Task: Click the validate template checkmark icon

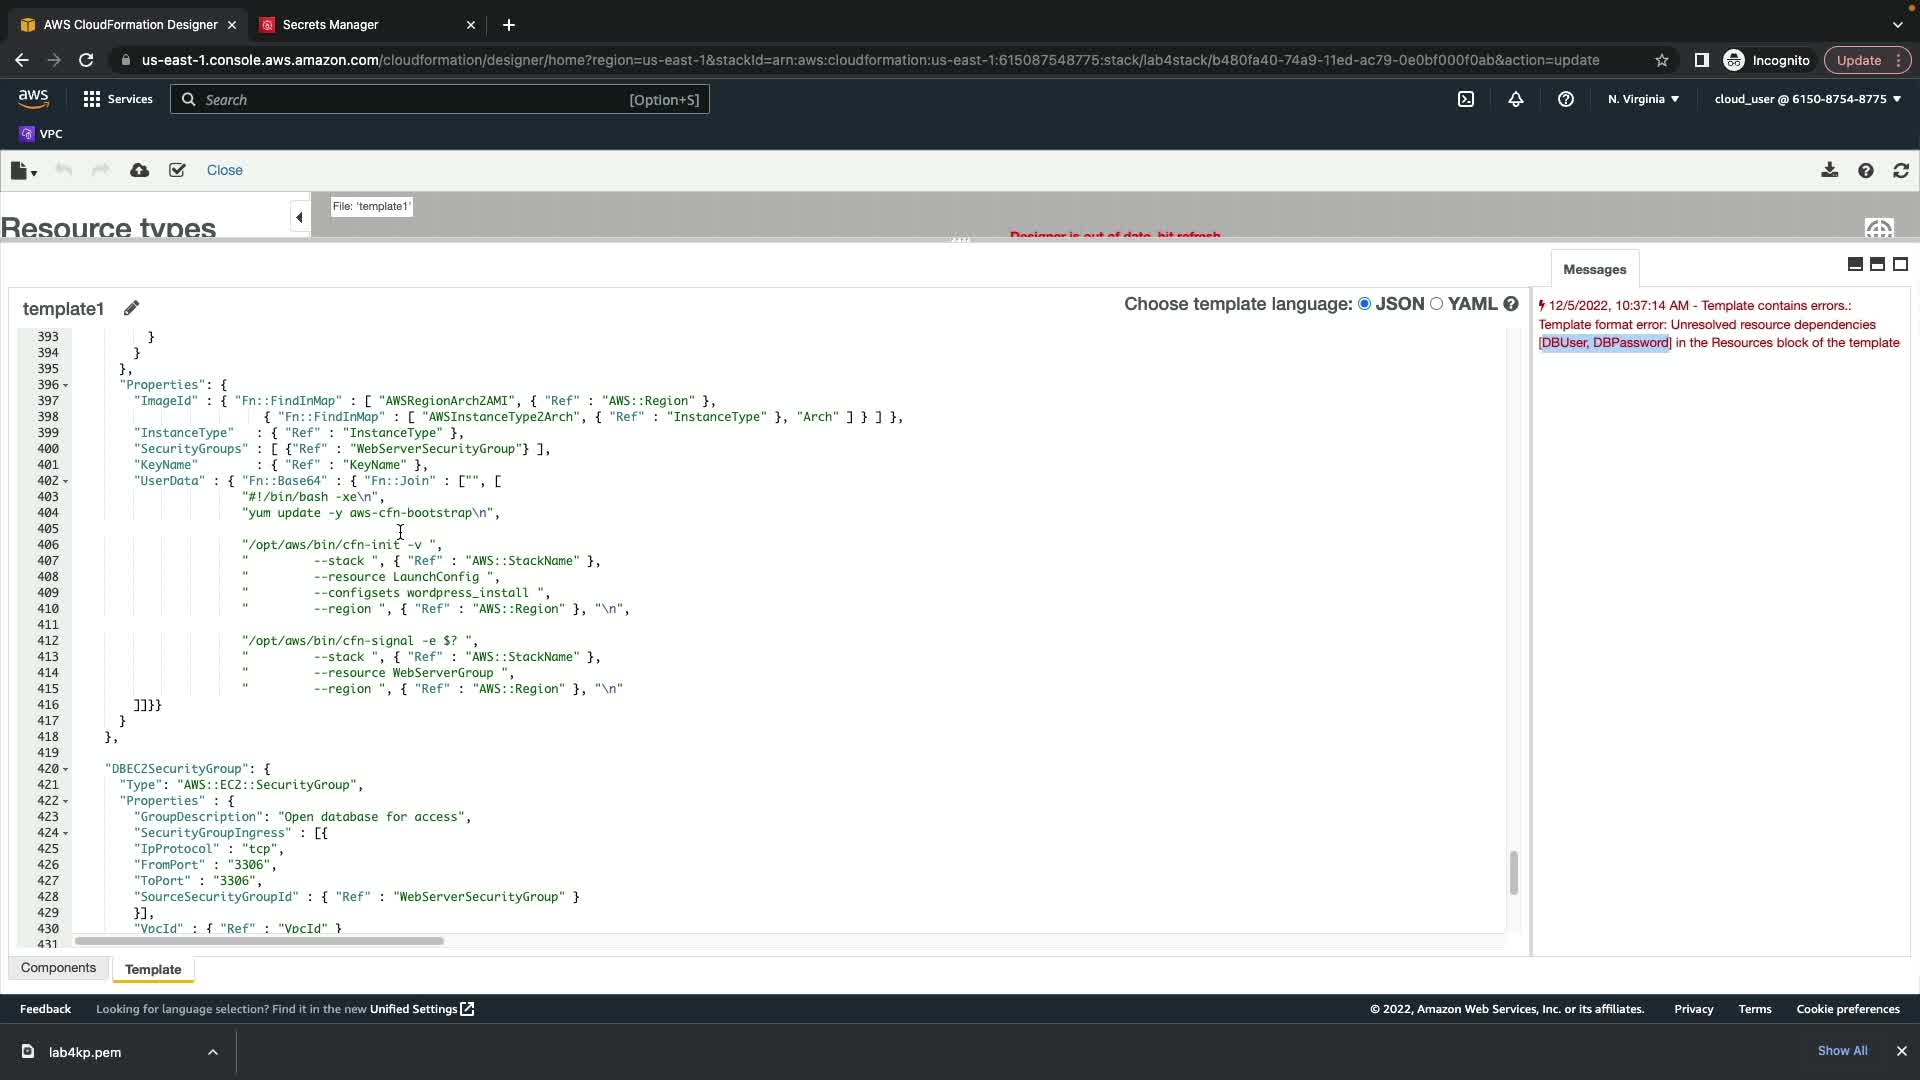Action: (x=177, y=170)
